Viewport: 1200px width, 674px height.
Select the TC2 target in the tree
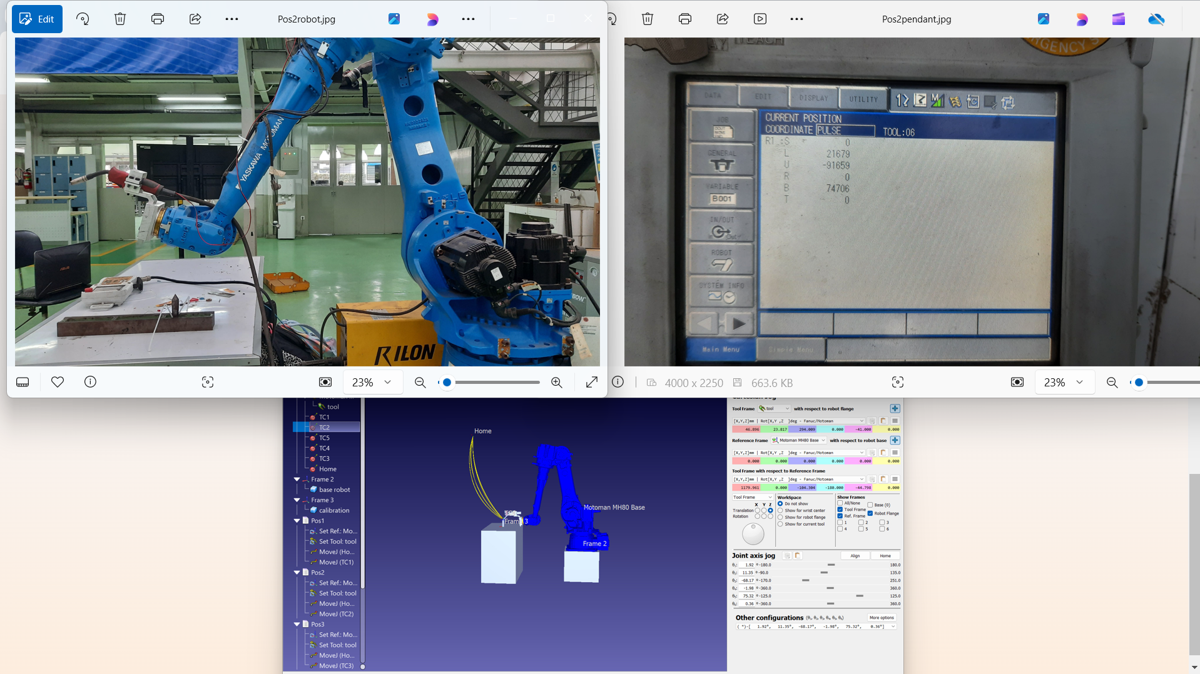point(324,428)
